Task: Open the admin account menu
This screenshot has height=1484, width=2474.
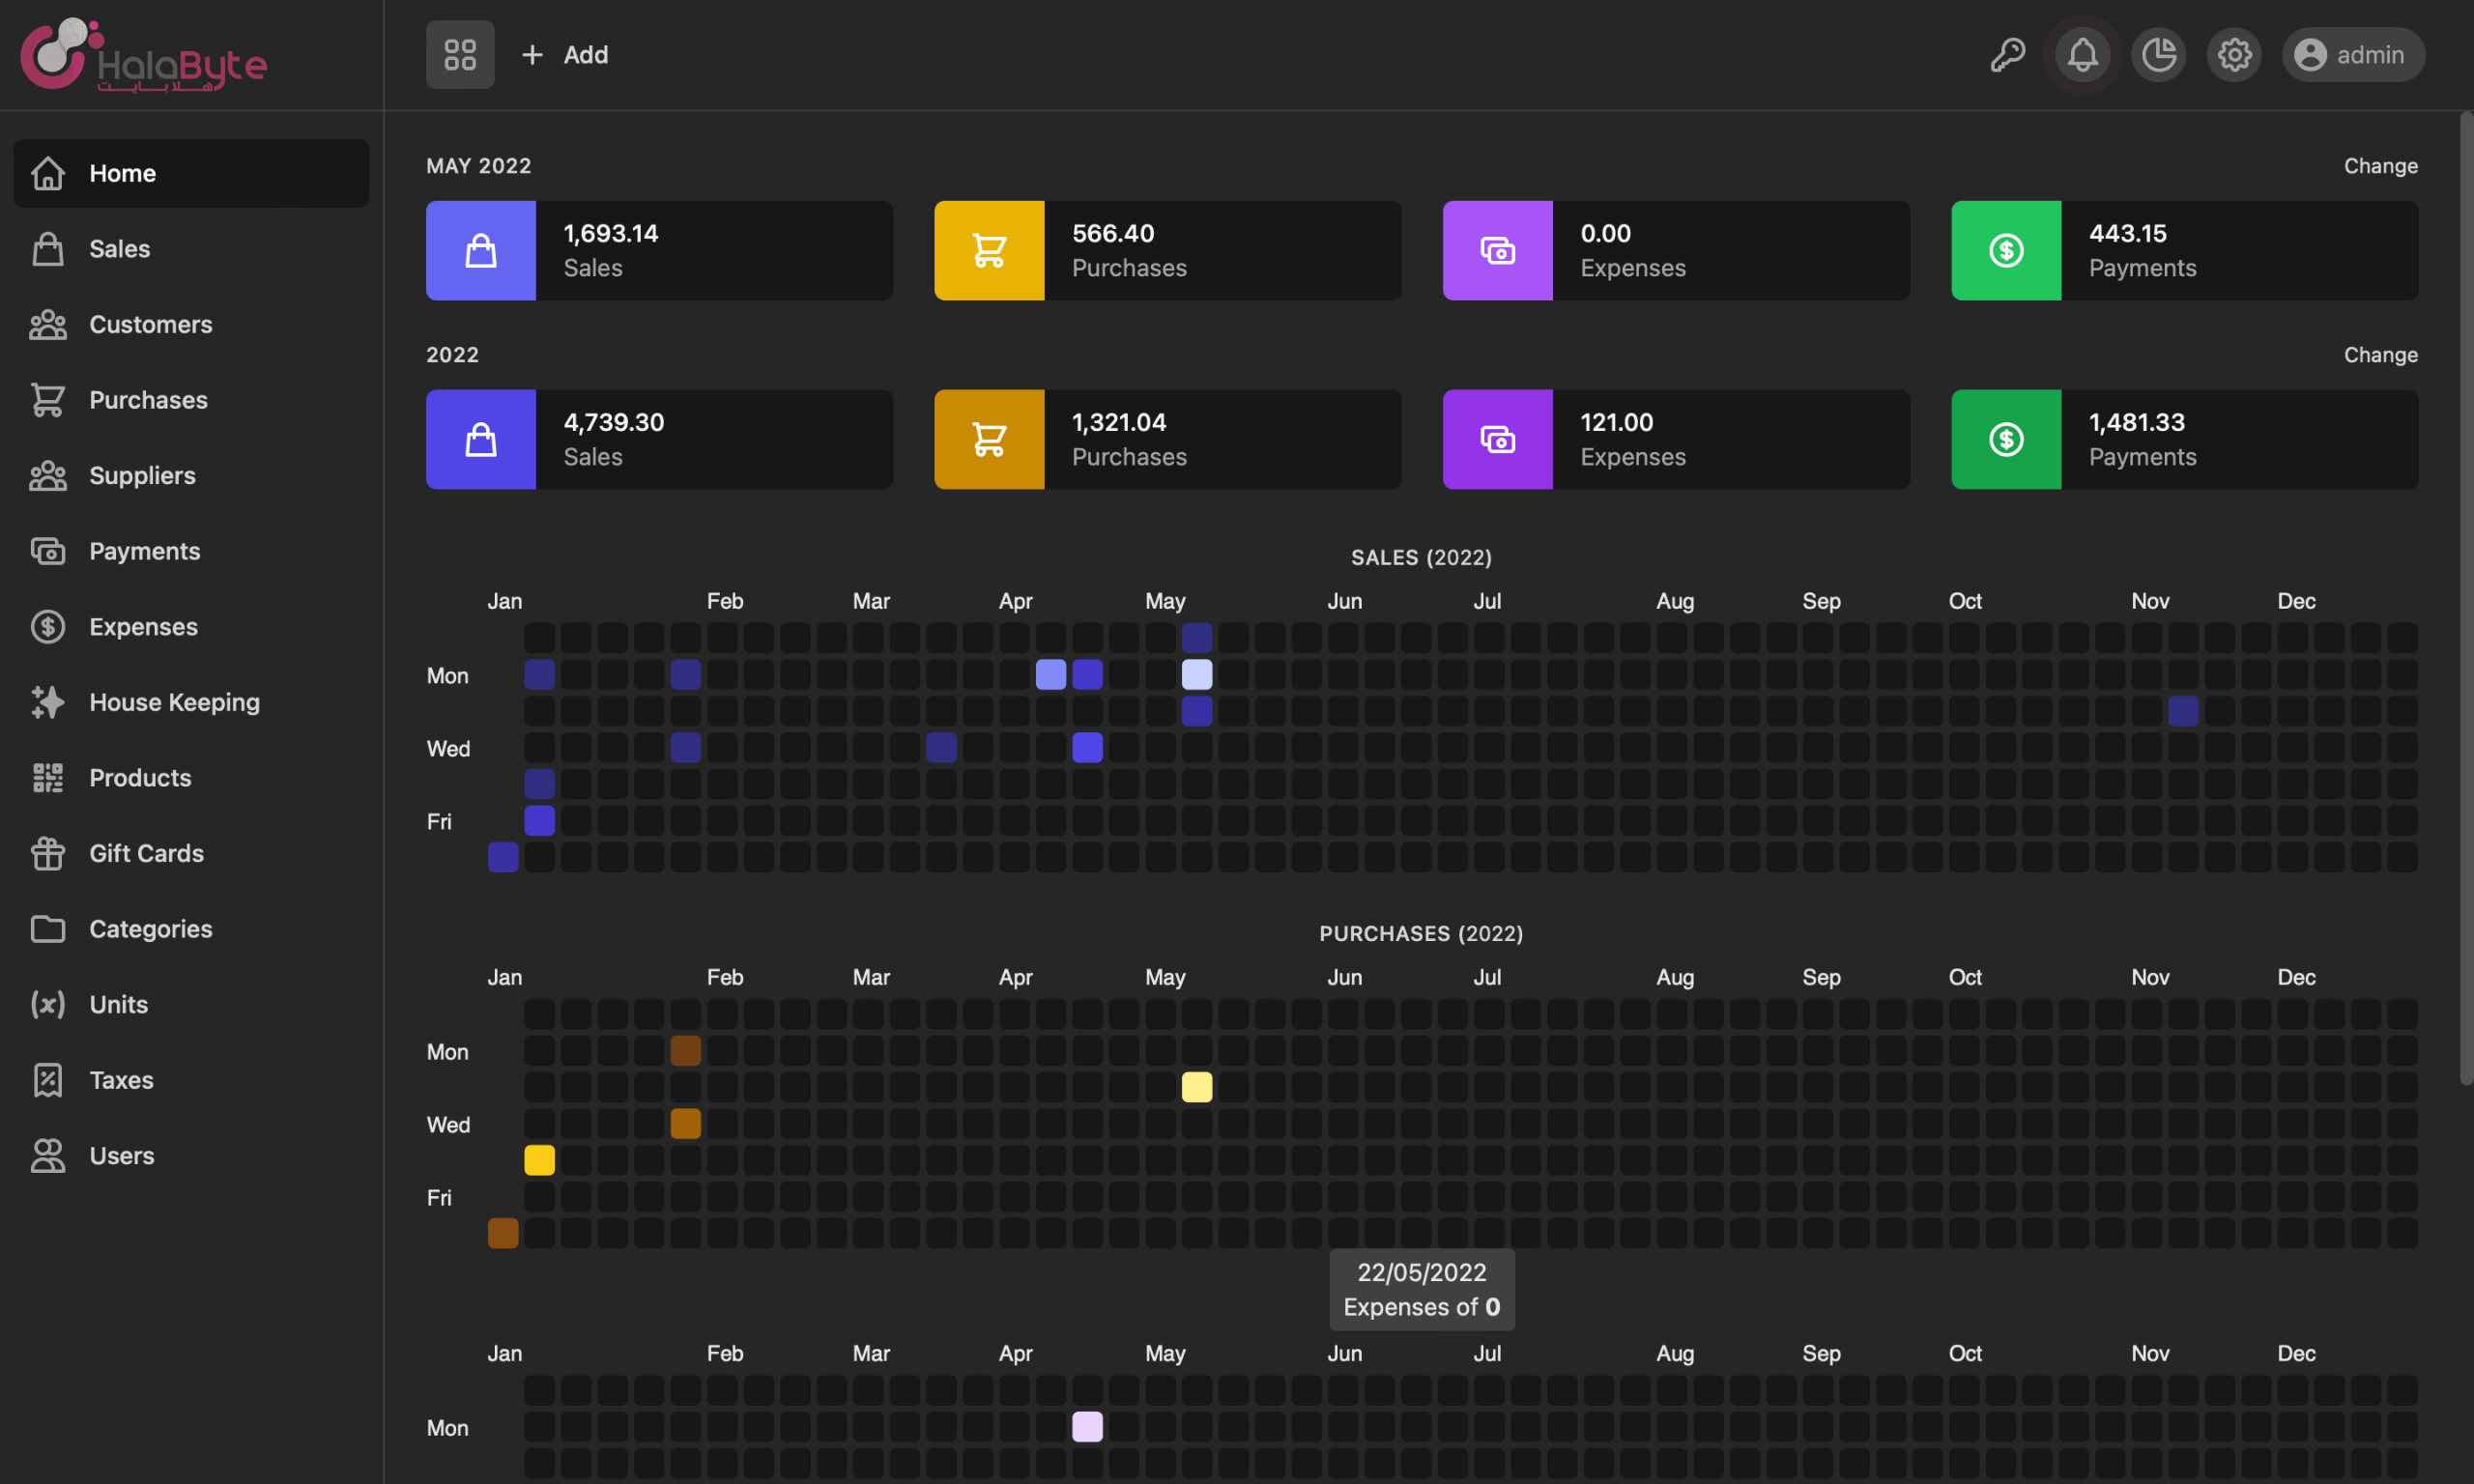Action: pyautogui.click(x=2353, y=54)
